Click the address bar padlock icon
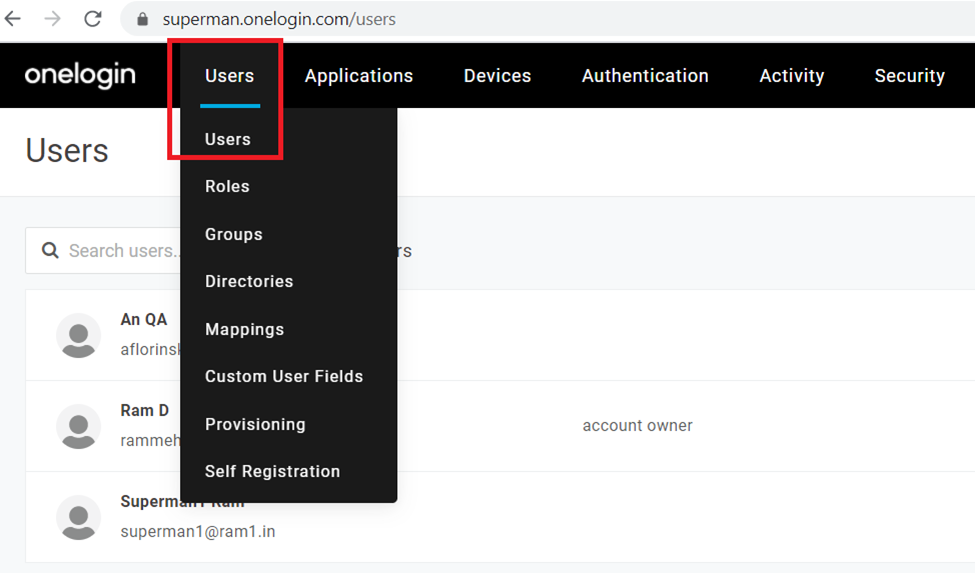The width and height of the screenshot is (975, 573). click(x=142, y=20)
